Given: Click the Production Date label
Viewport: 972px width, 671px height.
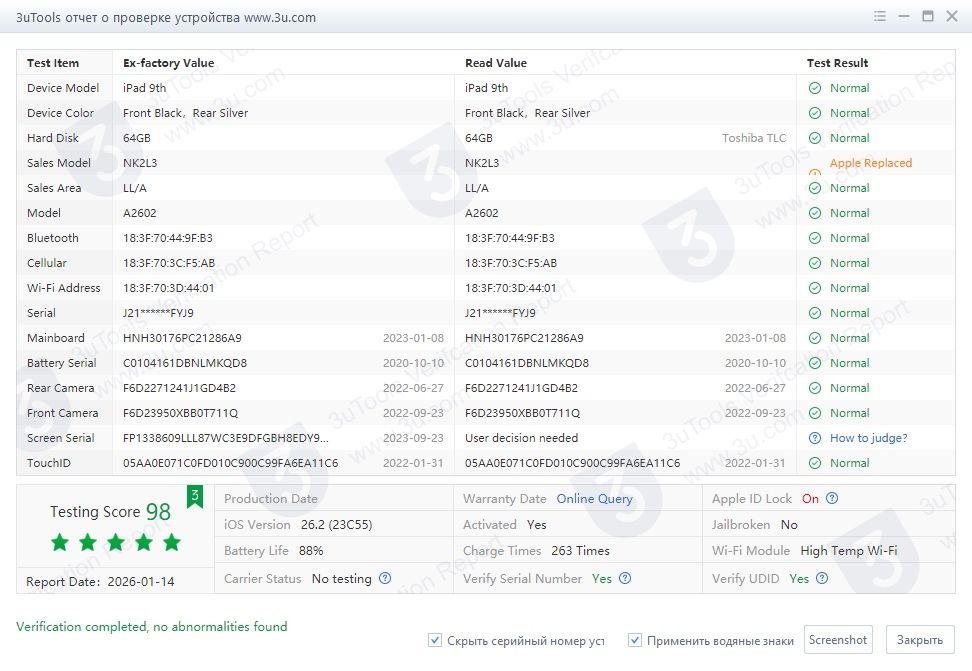Looking at the screenshot, I should 270,499.
